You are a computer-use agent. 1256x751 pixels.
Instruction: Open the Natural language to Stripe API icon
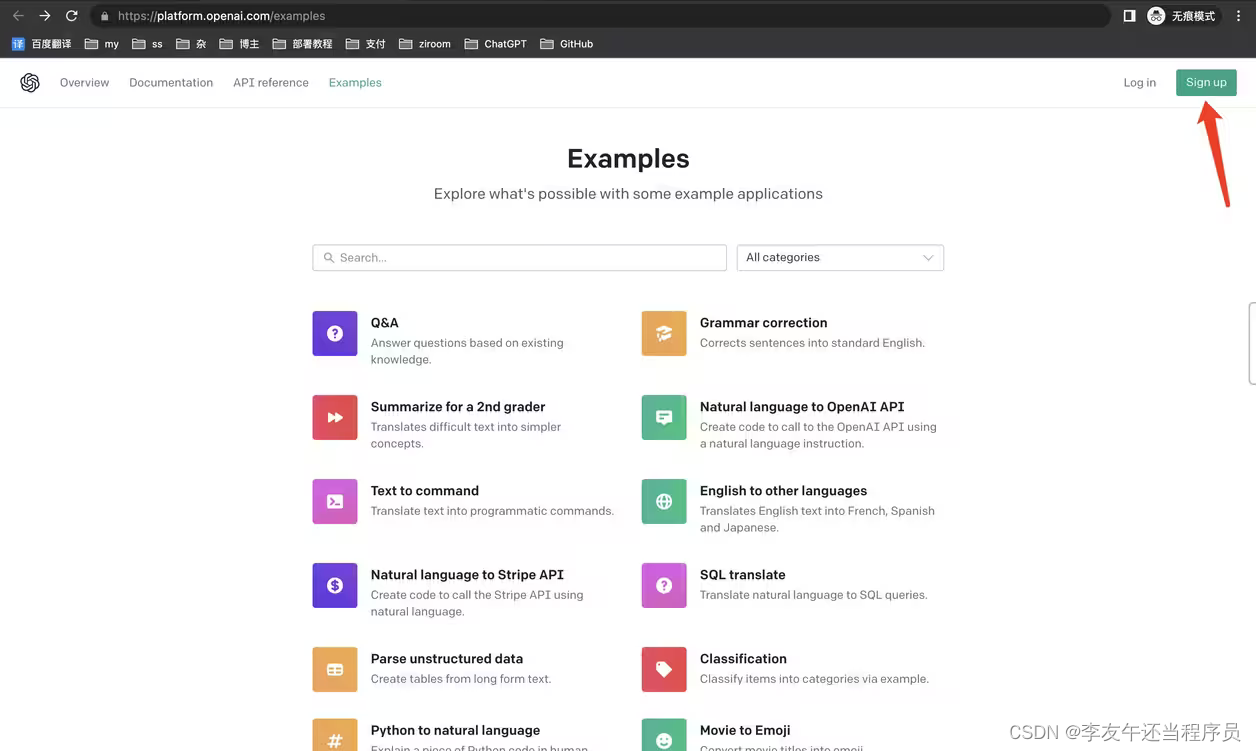(335, 586)
